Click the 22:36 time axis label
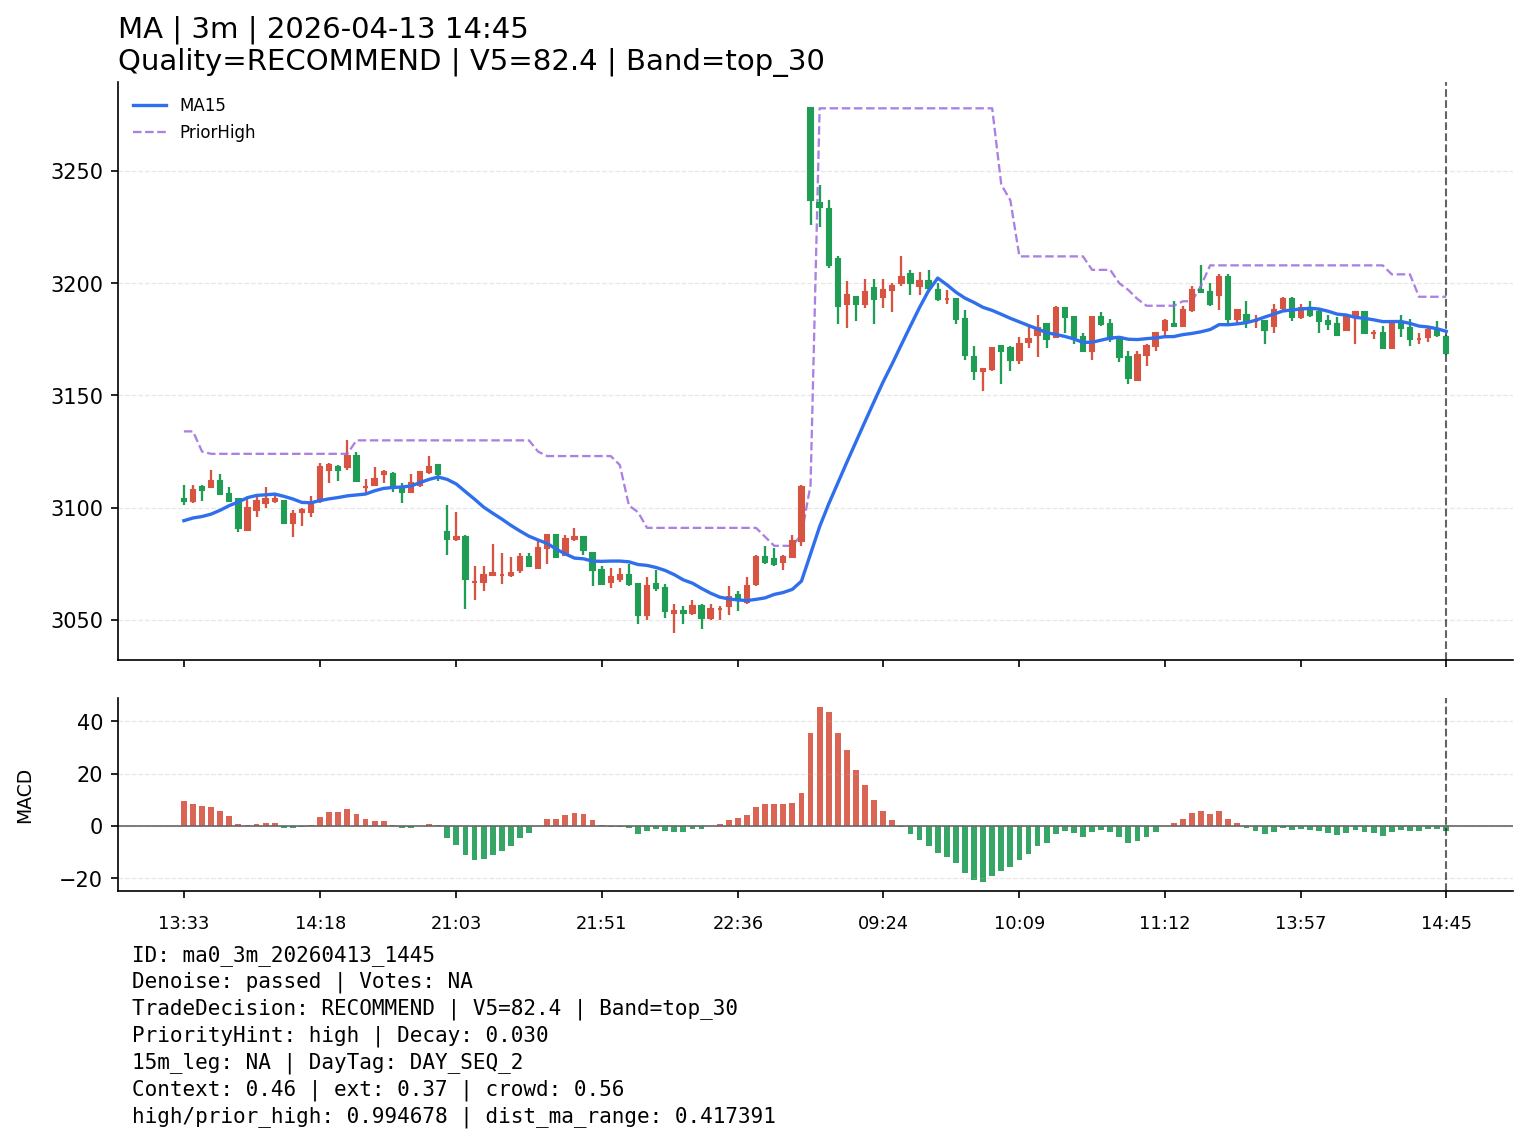Image resolution: width=1527 pixels, height=1143 pixels. pos(738,923)
